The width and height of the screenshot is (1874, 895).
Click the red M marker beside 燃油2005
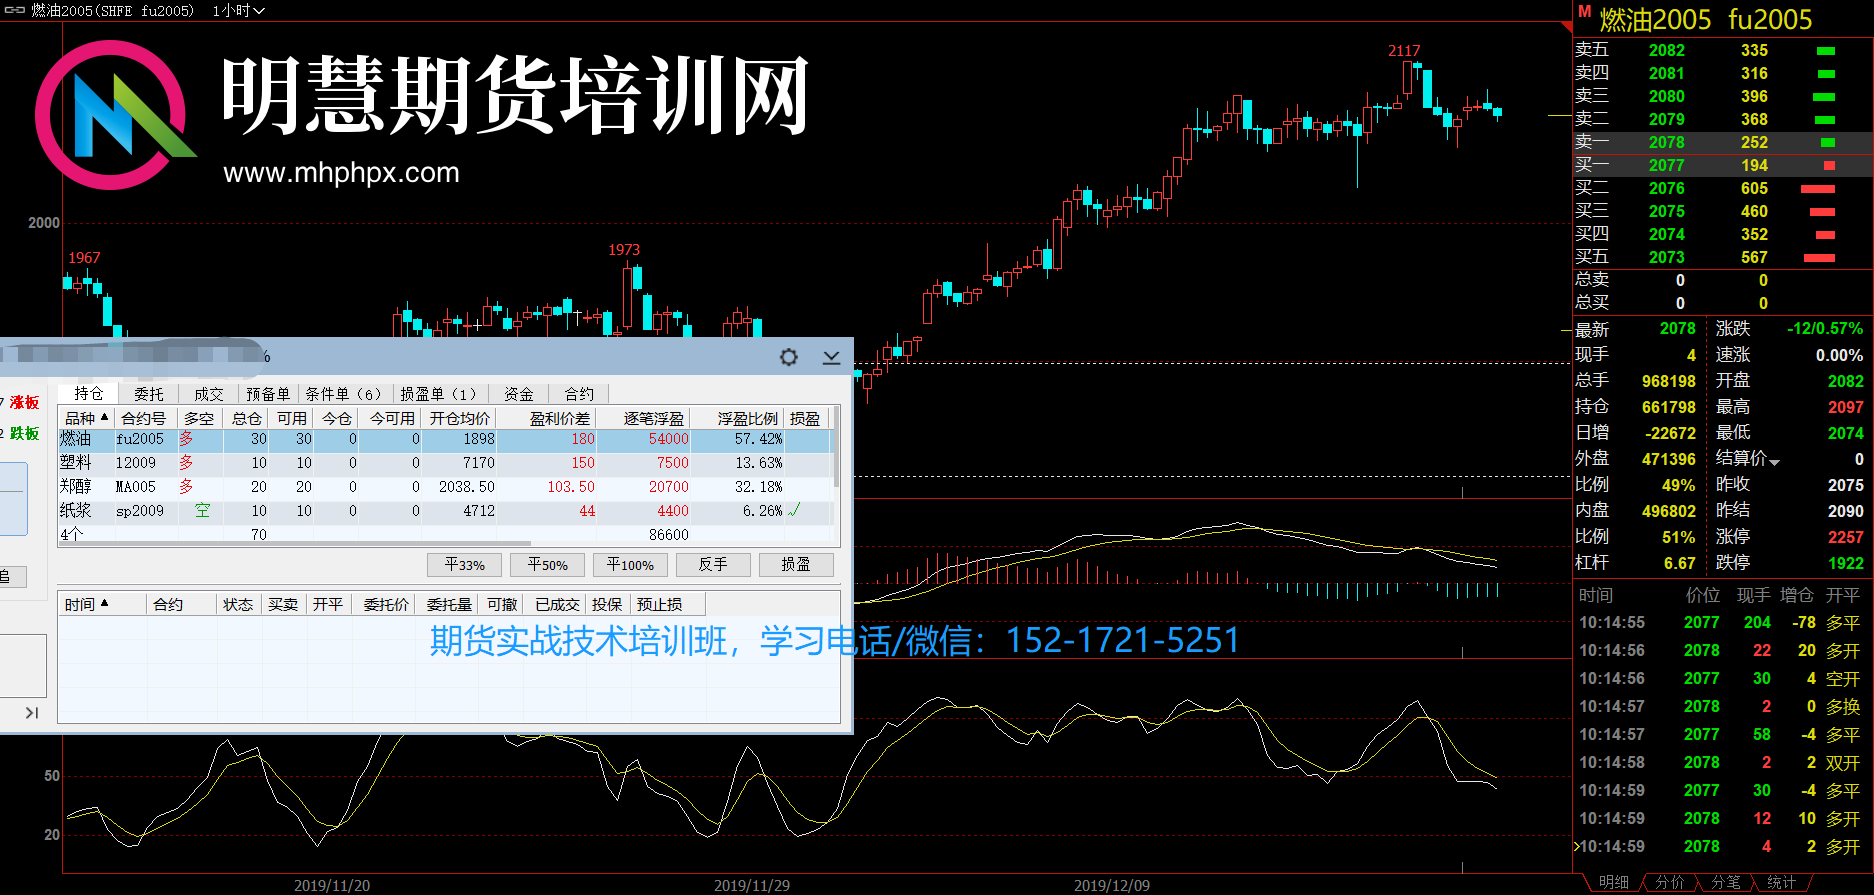pyautogui.click(x=1584, y=11)
